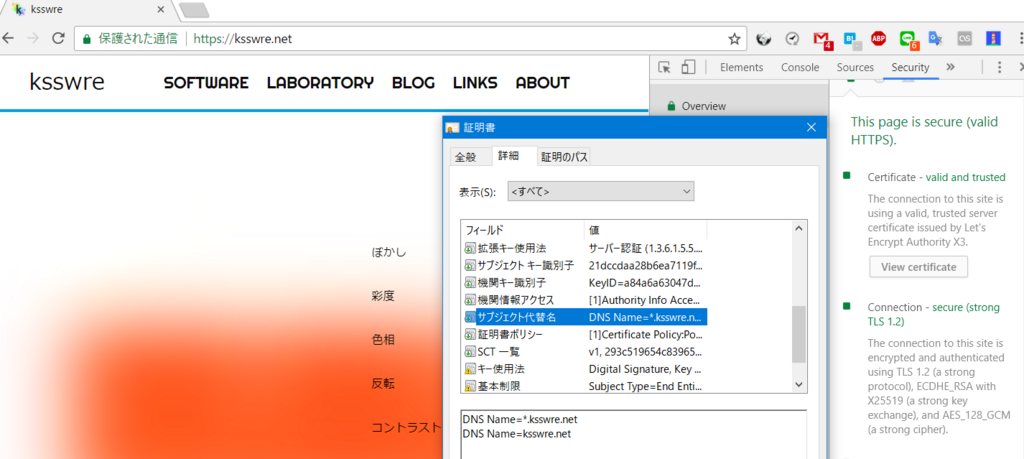Open the ABOUT navigation link

click(x=543, y=83)
